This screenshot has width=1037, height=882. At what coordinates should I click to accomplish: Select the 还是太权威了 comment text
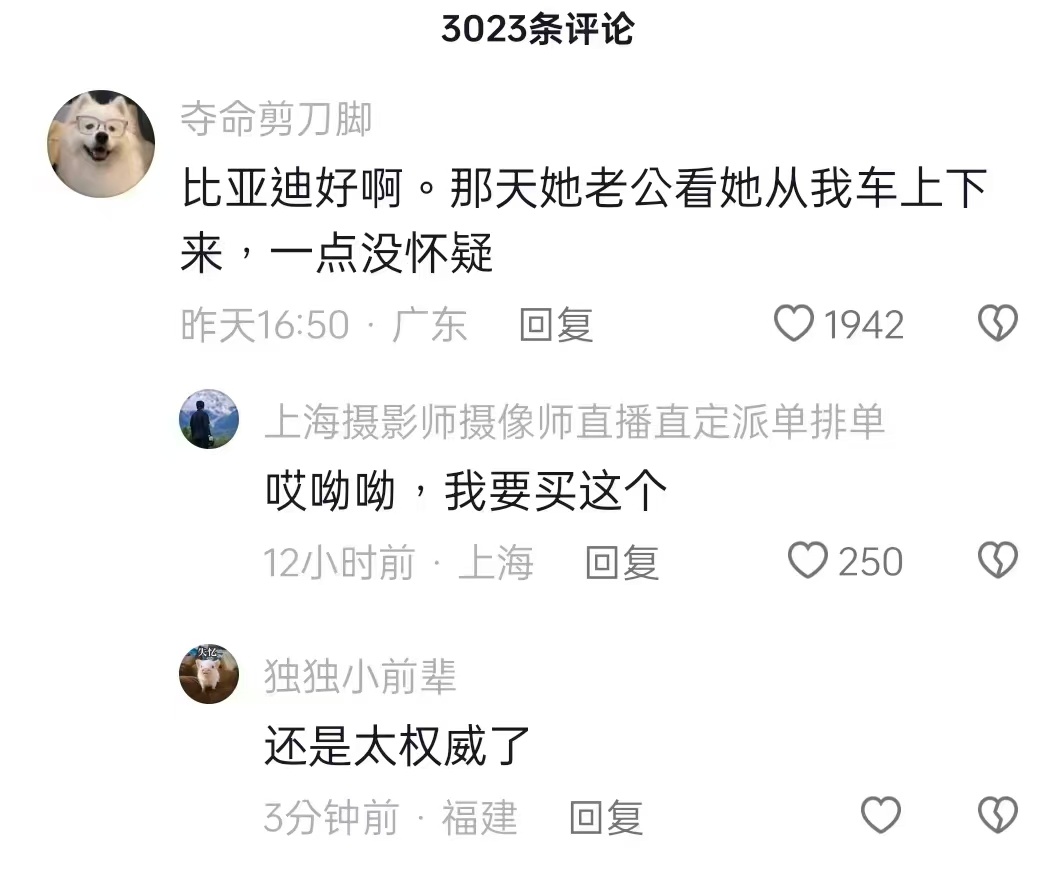[397, 746]
